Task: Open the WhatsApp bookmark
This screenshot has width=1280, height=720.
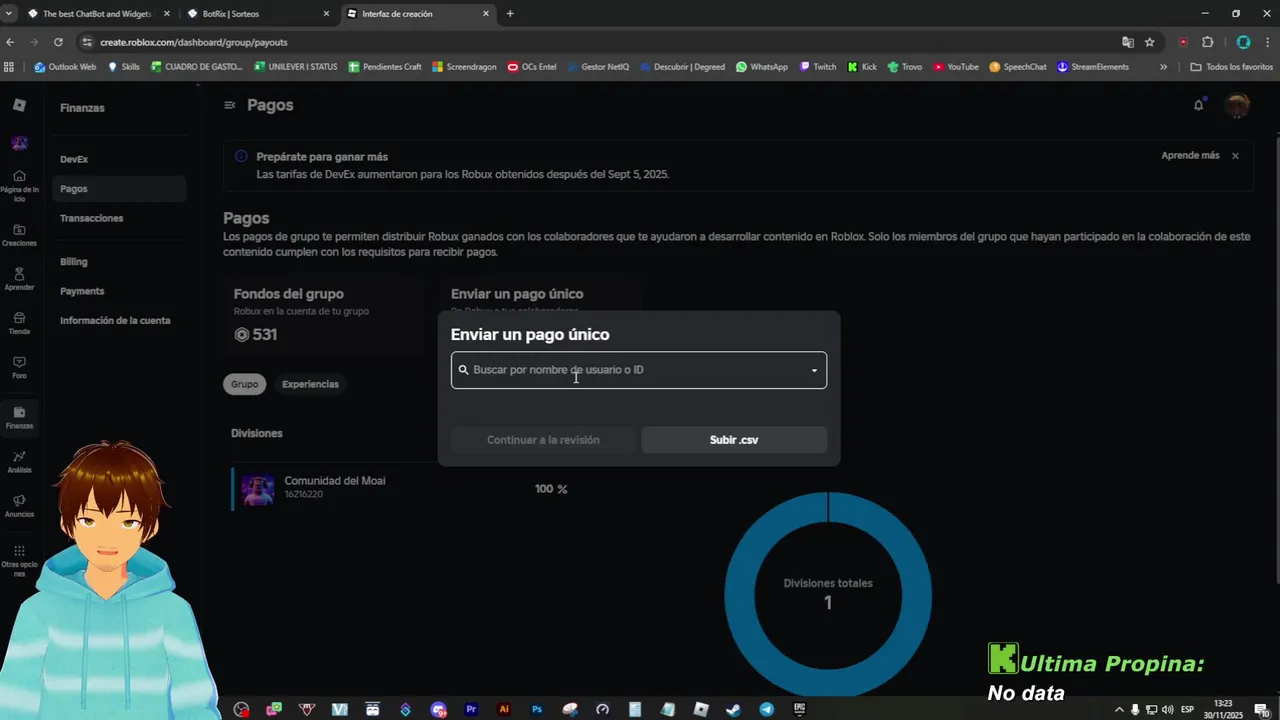Action: pos(761,67)
